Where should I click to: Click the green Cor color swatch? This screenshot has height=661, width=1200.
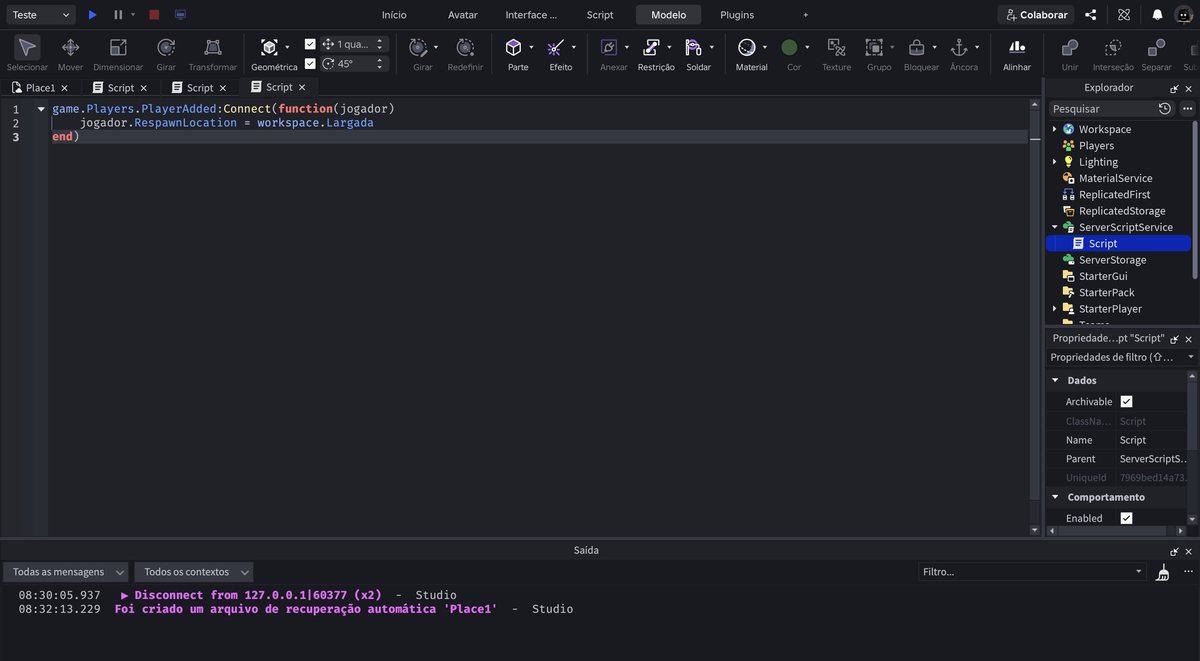pyautogui.click(x=789, y=47)
